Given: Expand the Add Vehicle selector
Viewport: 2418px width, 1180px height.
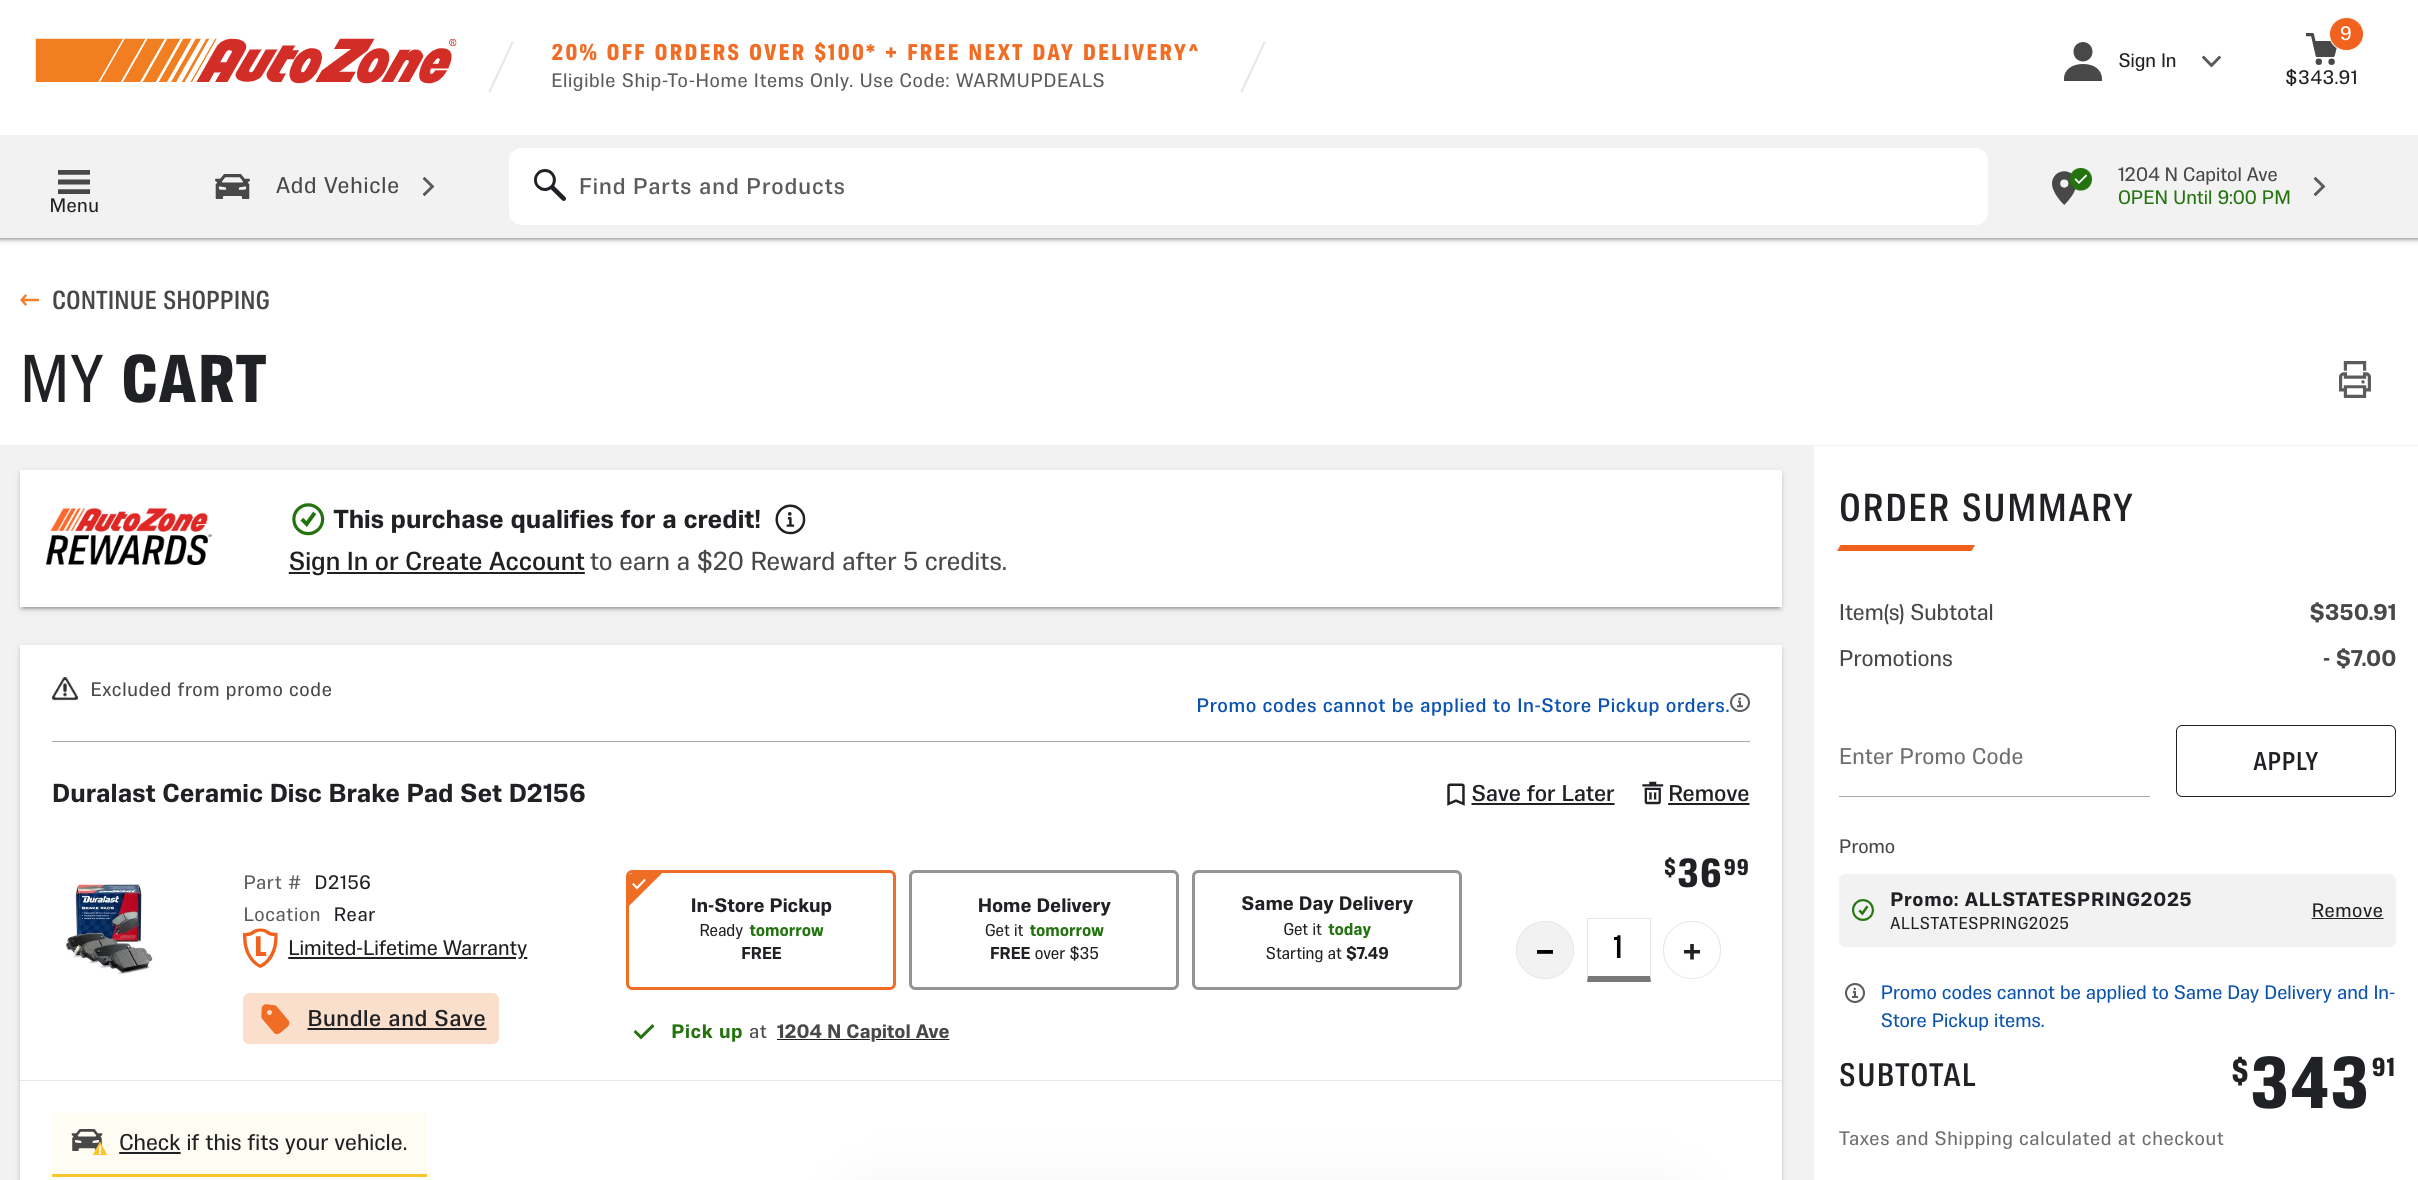Looking at the screenshot, I should [428, 186].
